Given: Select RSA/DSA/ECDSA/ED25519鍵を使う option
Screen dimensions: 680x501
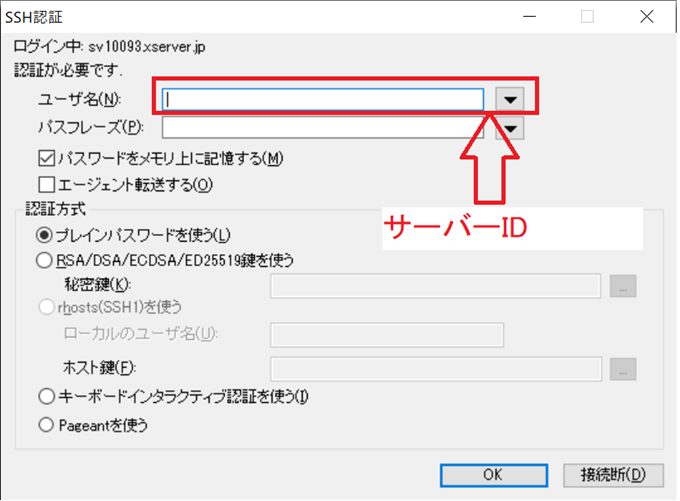Looking at the screenshot, I should (x=44, y=260).
